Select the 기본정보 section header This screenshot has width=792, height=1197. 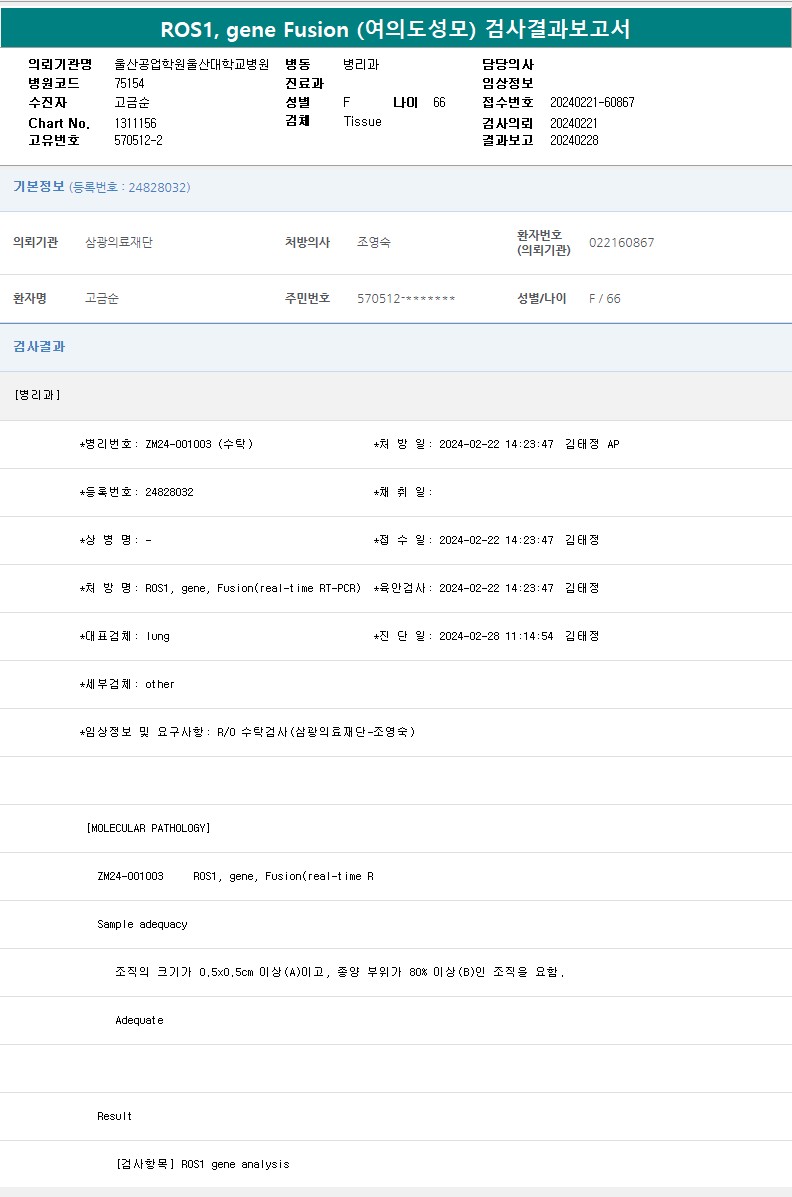coord(39,187)
